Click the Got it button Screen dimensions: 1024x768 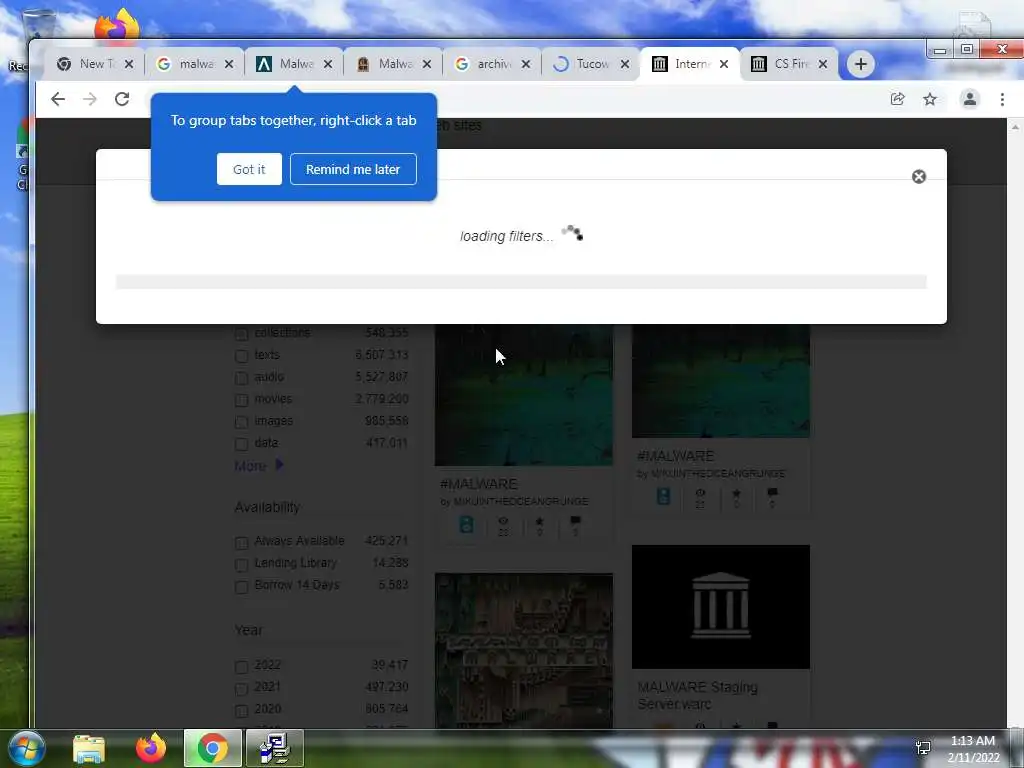[249, 169]
